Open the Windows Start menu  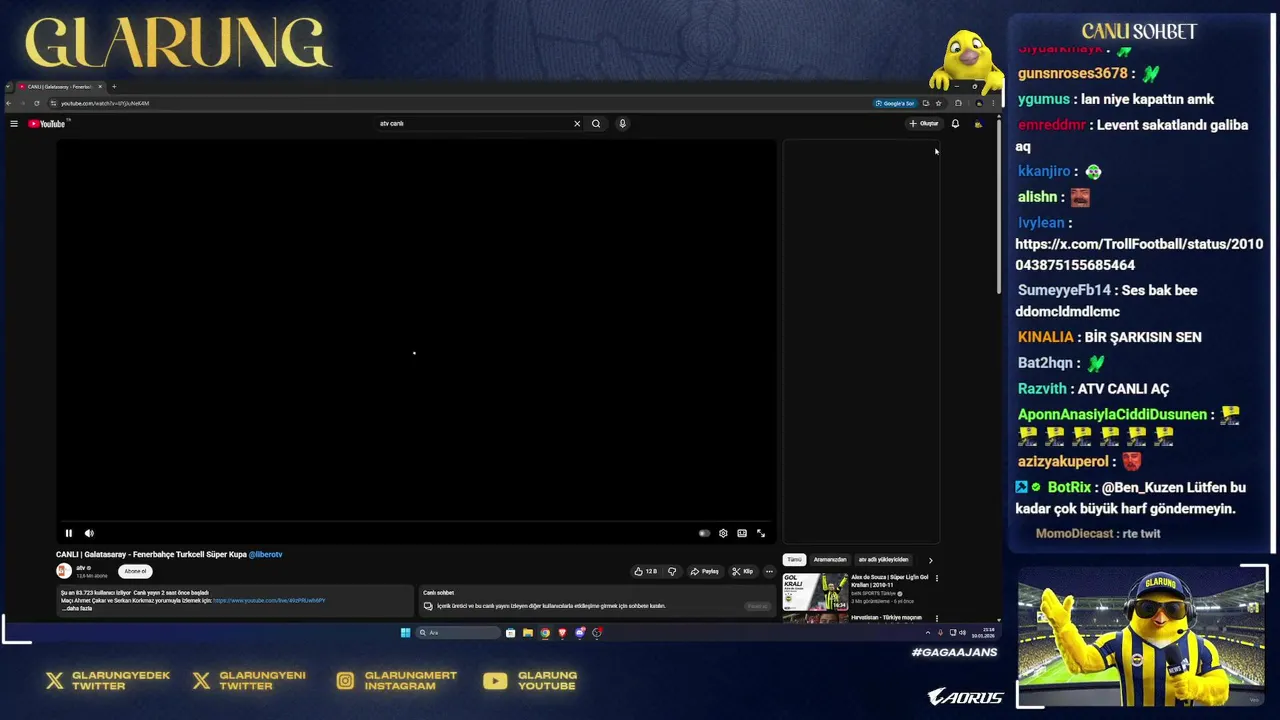(405, 632)
